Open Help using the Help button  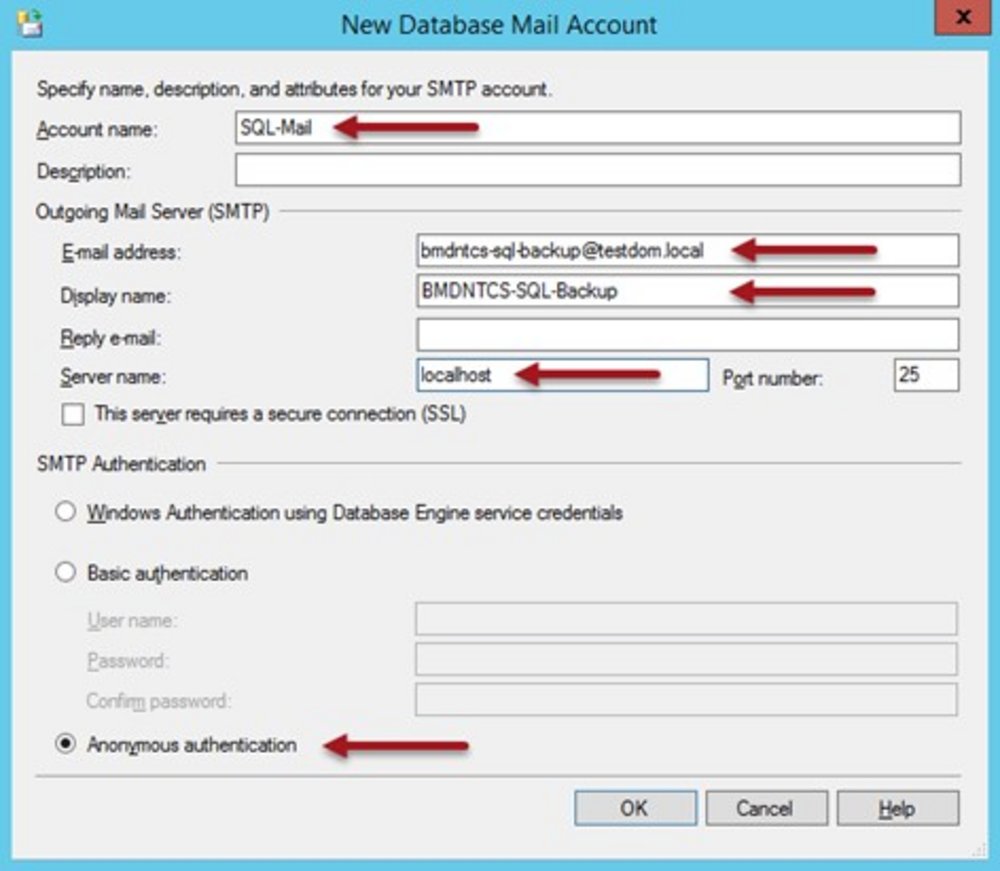[x=897, y=808]
